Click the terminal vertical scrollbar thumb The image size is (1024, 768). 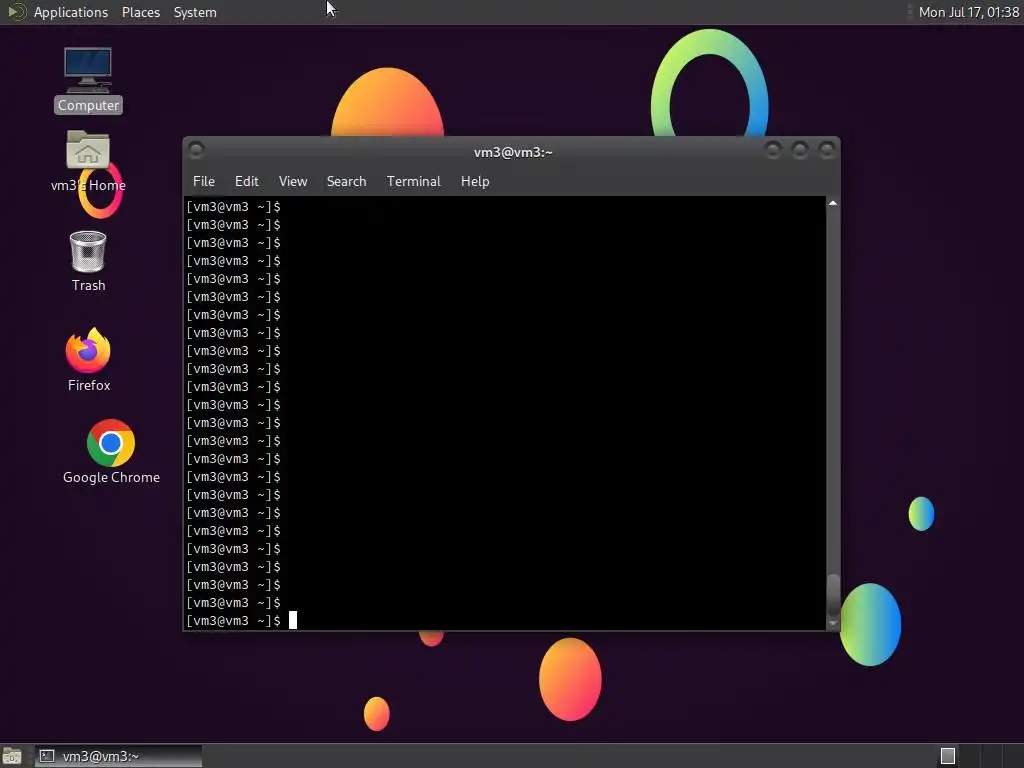coord(833,595)
